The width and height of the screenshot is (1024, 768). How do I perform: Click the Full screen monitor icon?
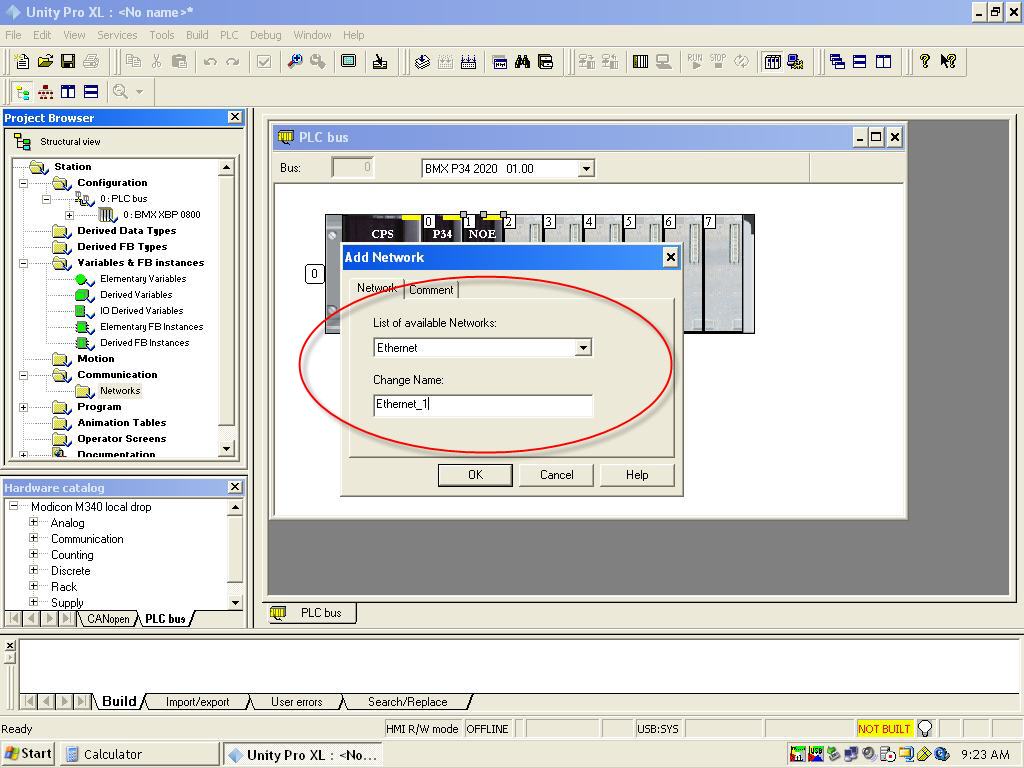coord(349,61)
